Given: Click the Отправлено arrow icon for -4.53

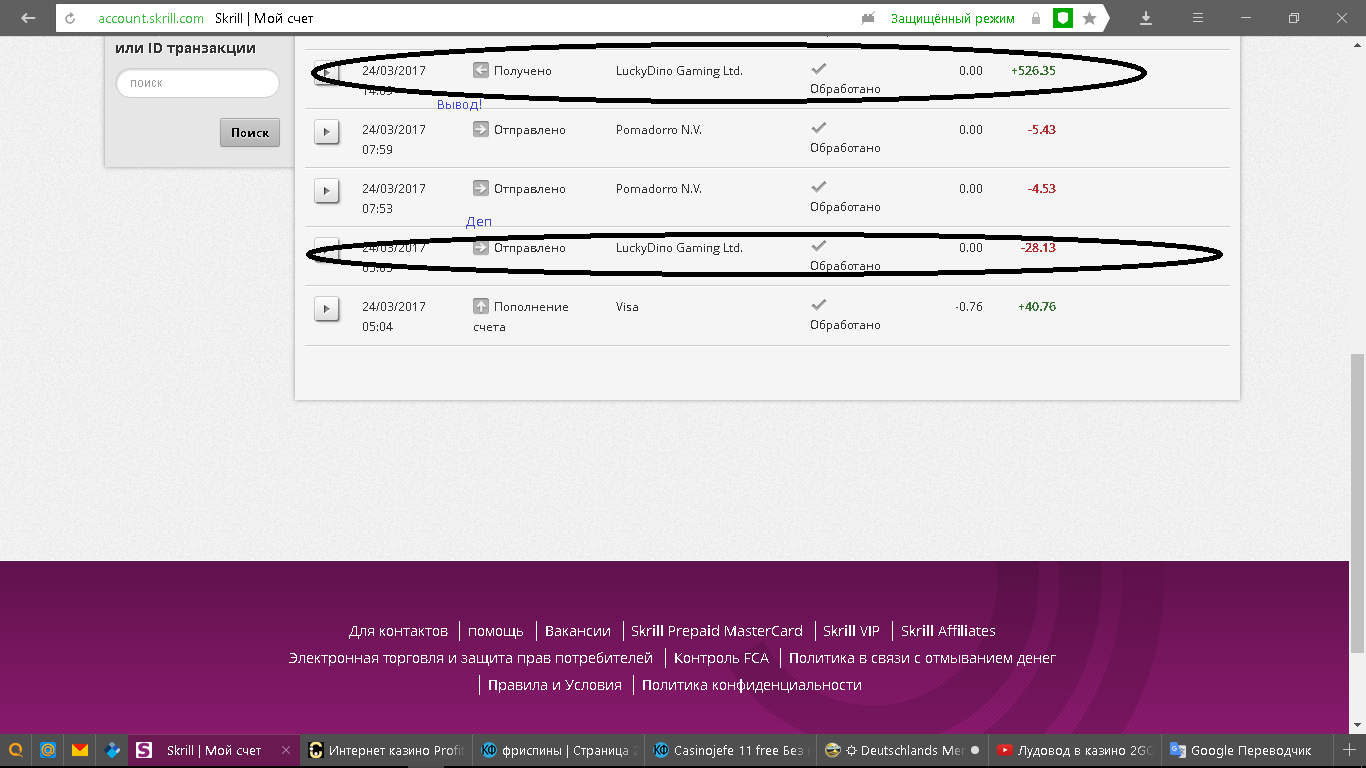Looking at the screenshot, I should pos(481,188).
